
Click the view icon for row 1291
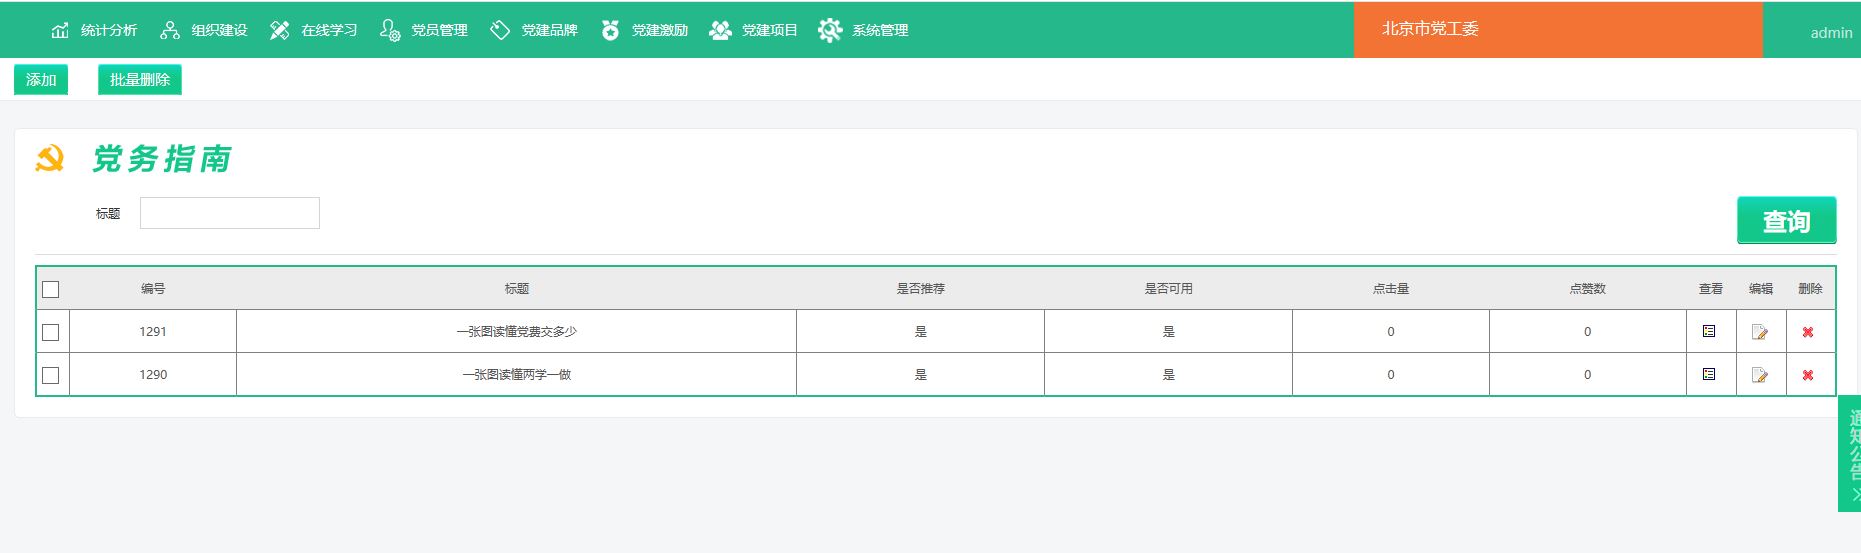(x=1709, y=331)
